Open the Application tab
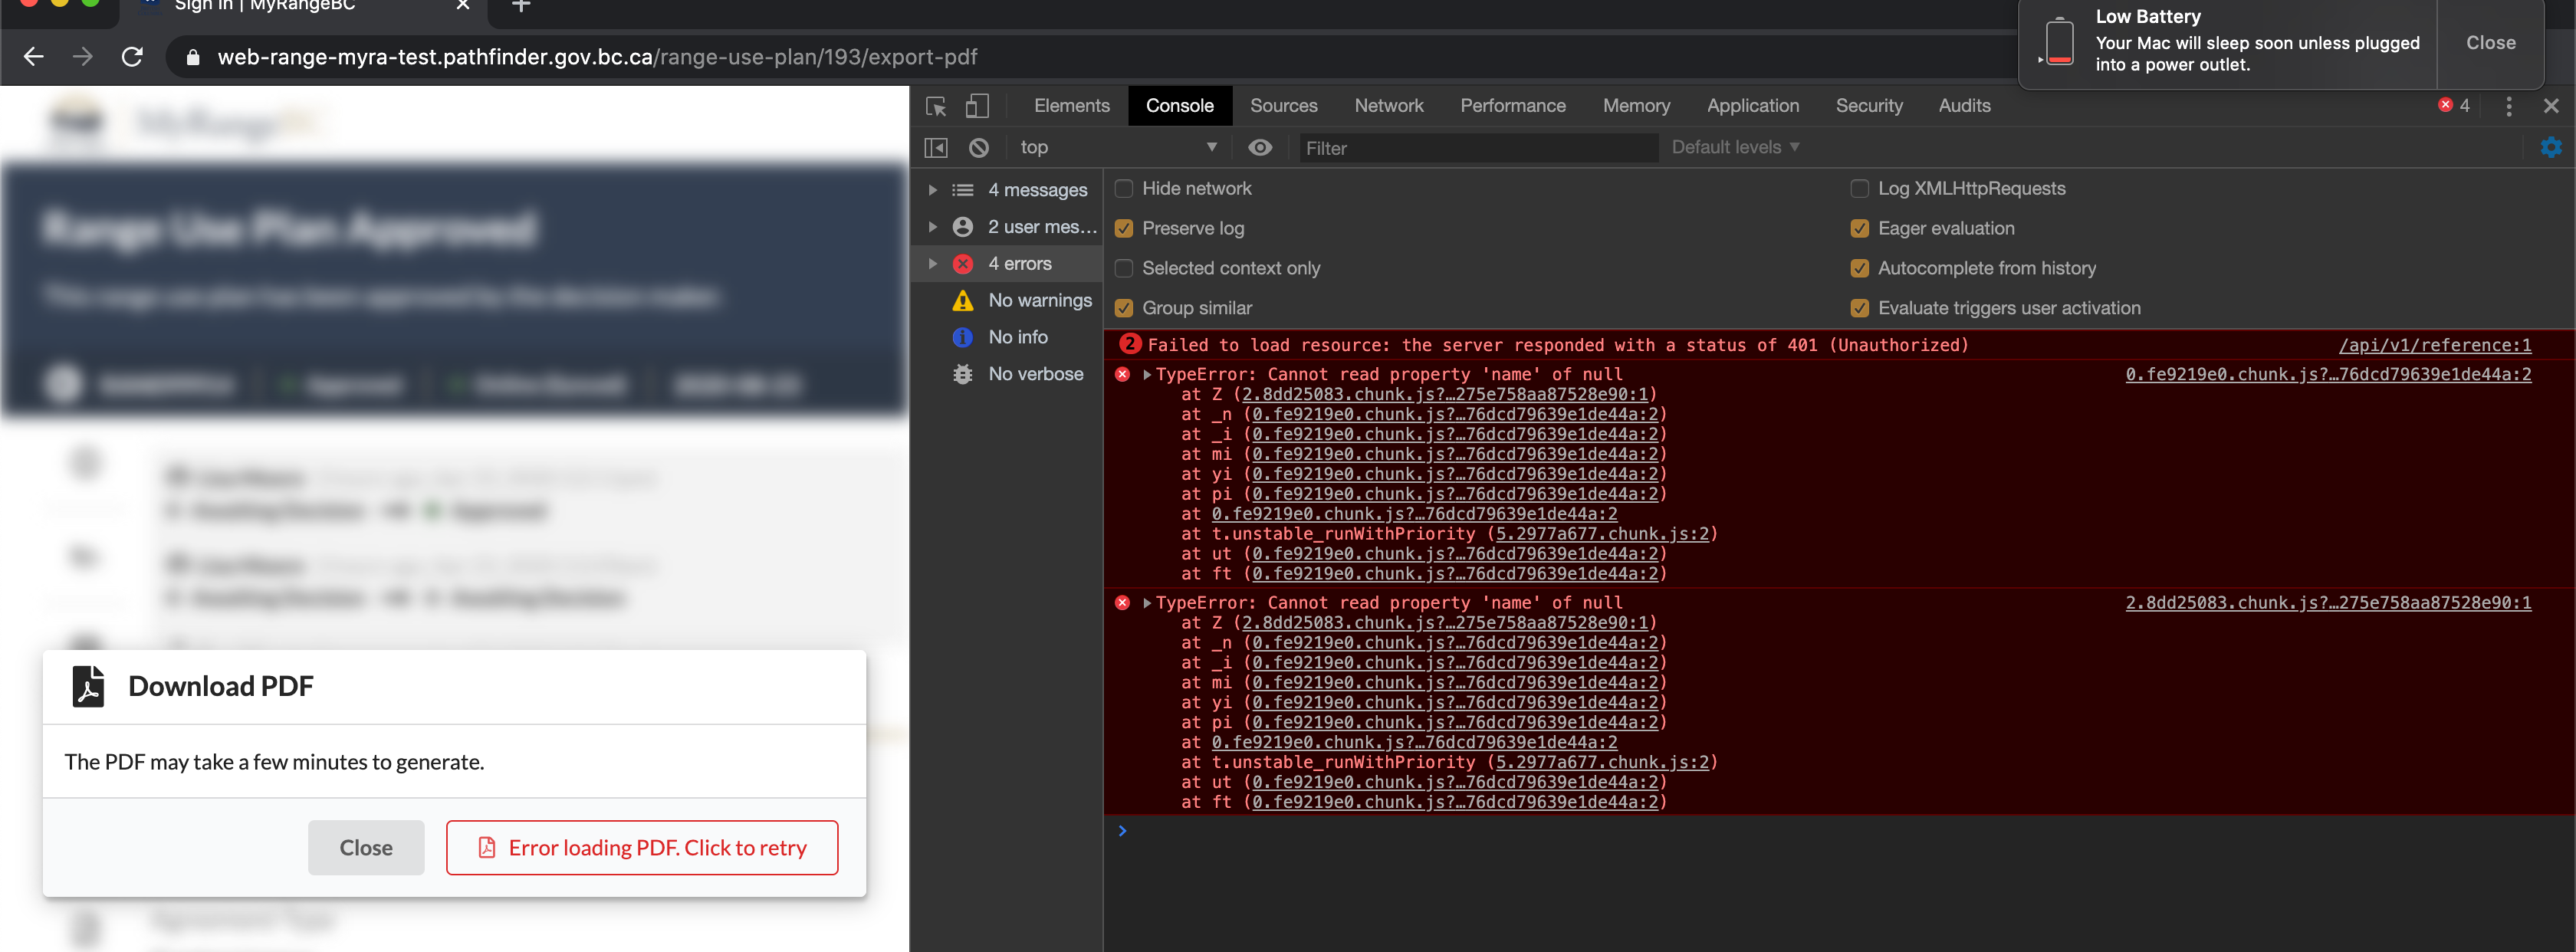The image size is (2576, 952). (x=1752, y=106)
